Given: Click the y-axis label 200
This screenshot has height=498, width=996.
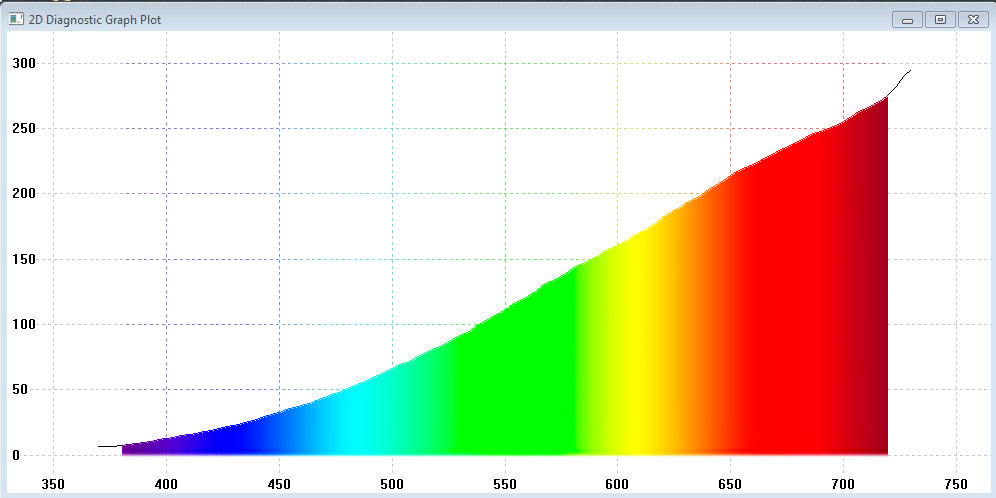Looking at the screenshot, I should [x=24, y=194].
